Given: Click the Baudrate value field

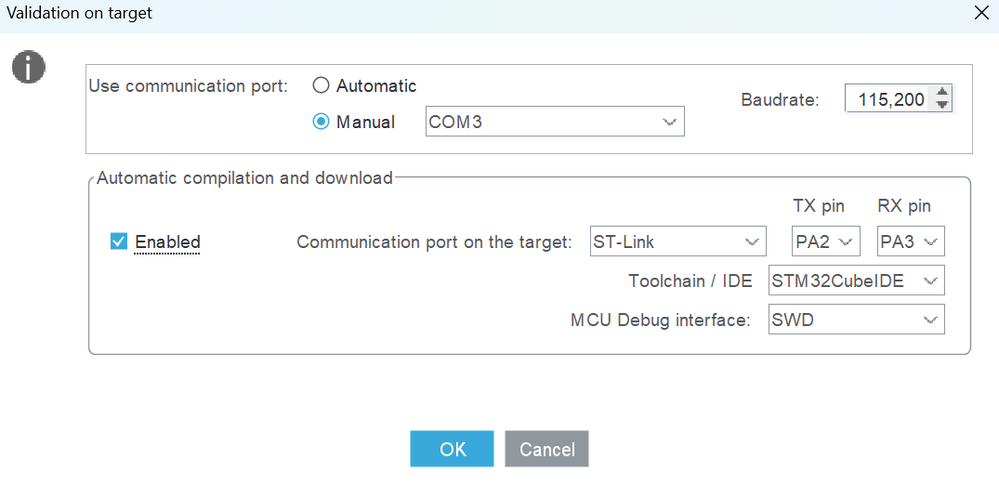Looking at the screenshot, I should tap(888, 99).
